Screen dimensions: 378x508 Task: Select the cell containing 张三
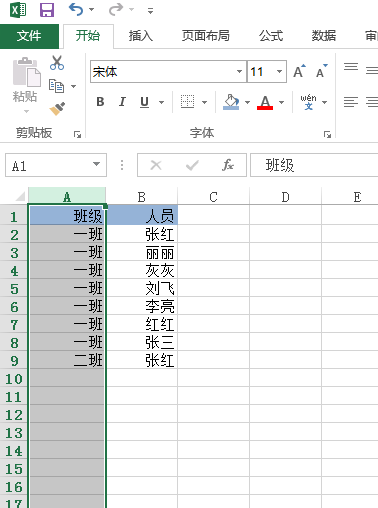[142, 342]
